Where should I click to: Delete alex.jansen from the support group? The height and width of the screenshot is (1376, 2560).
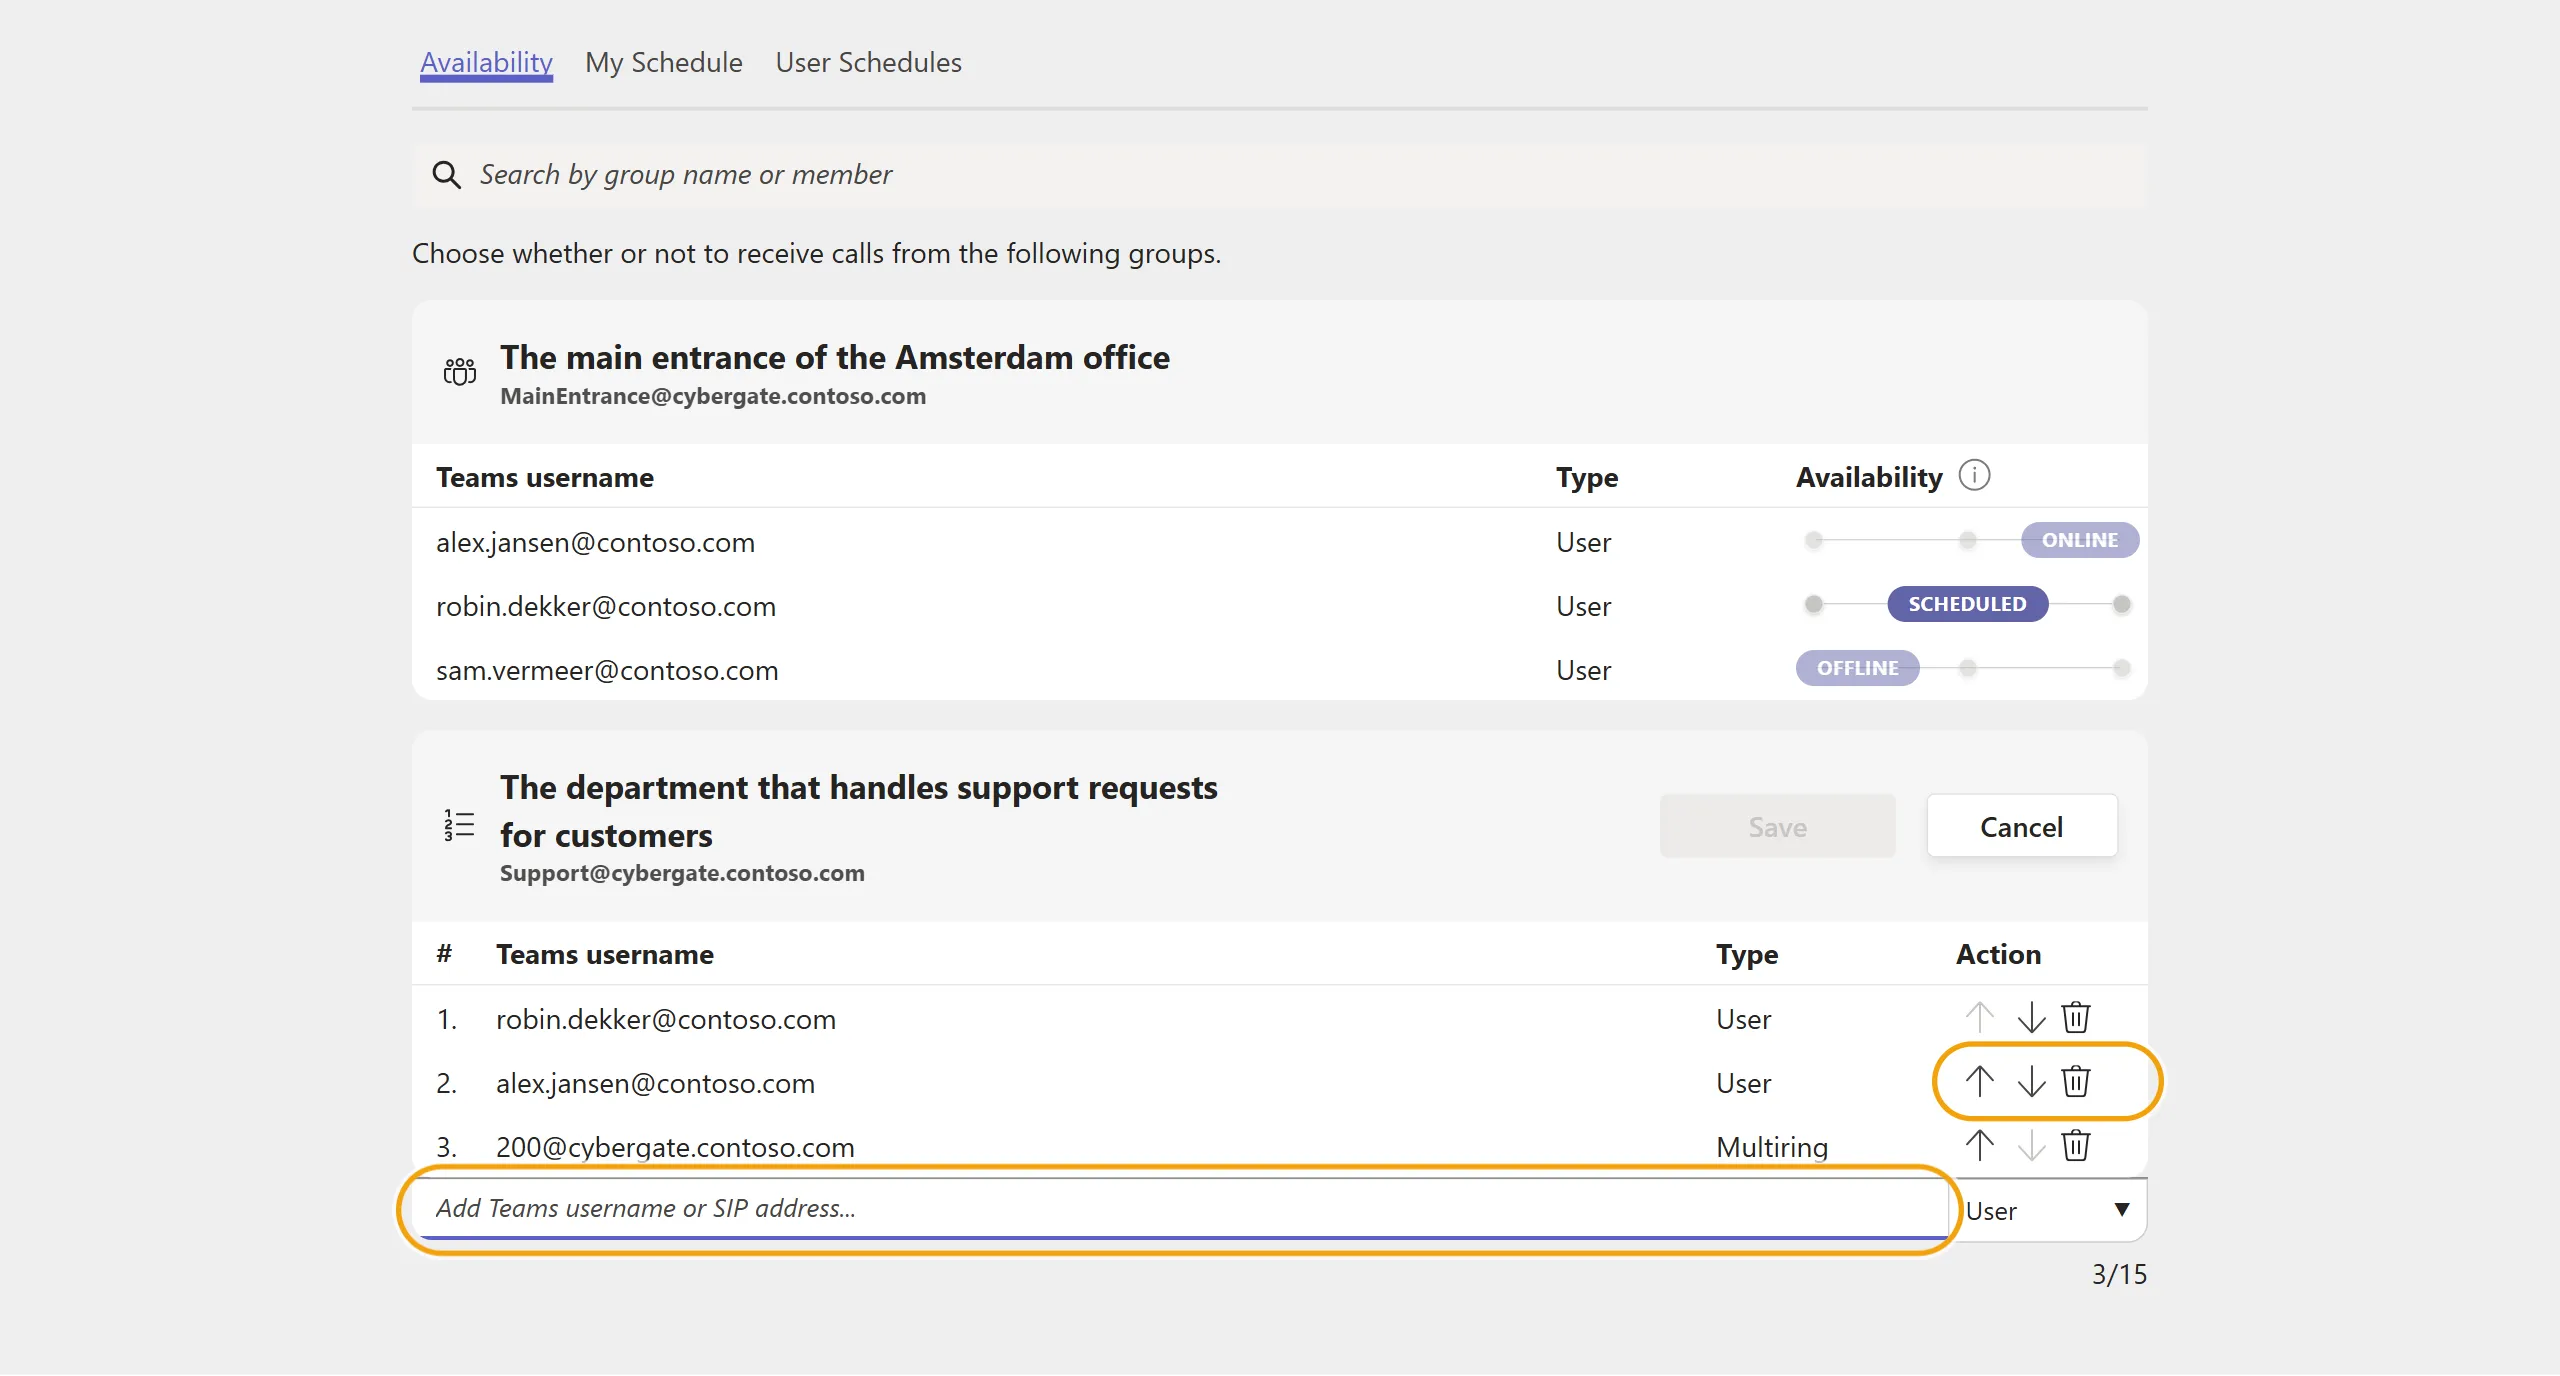2076,1082
